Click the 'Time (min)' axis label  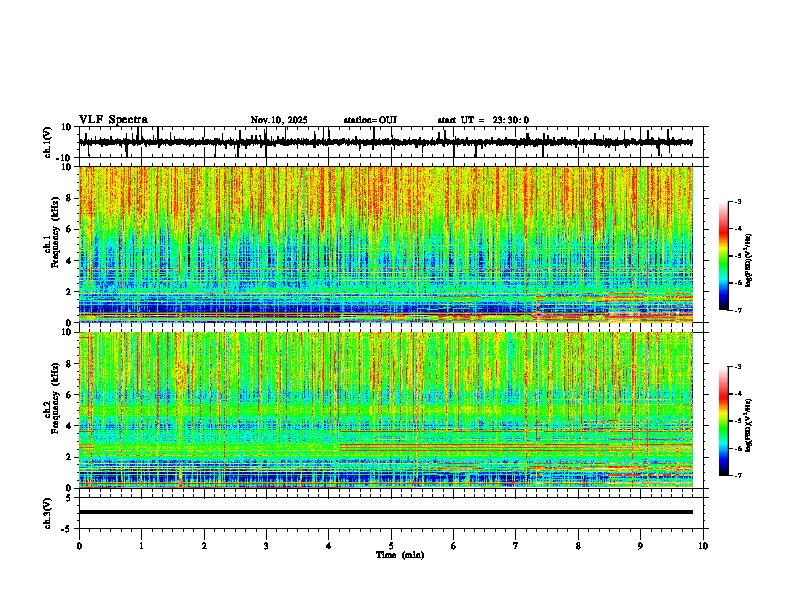[x=400, y=555]
